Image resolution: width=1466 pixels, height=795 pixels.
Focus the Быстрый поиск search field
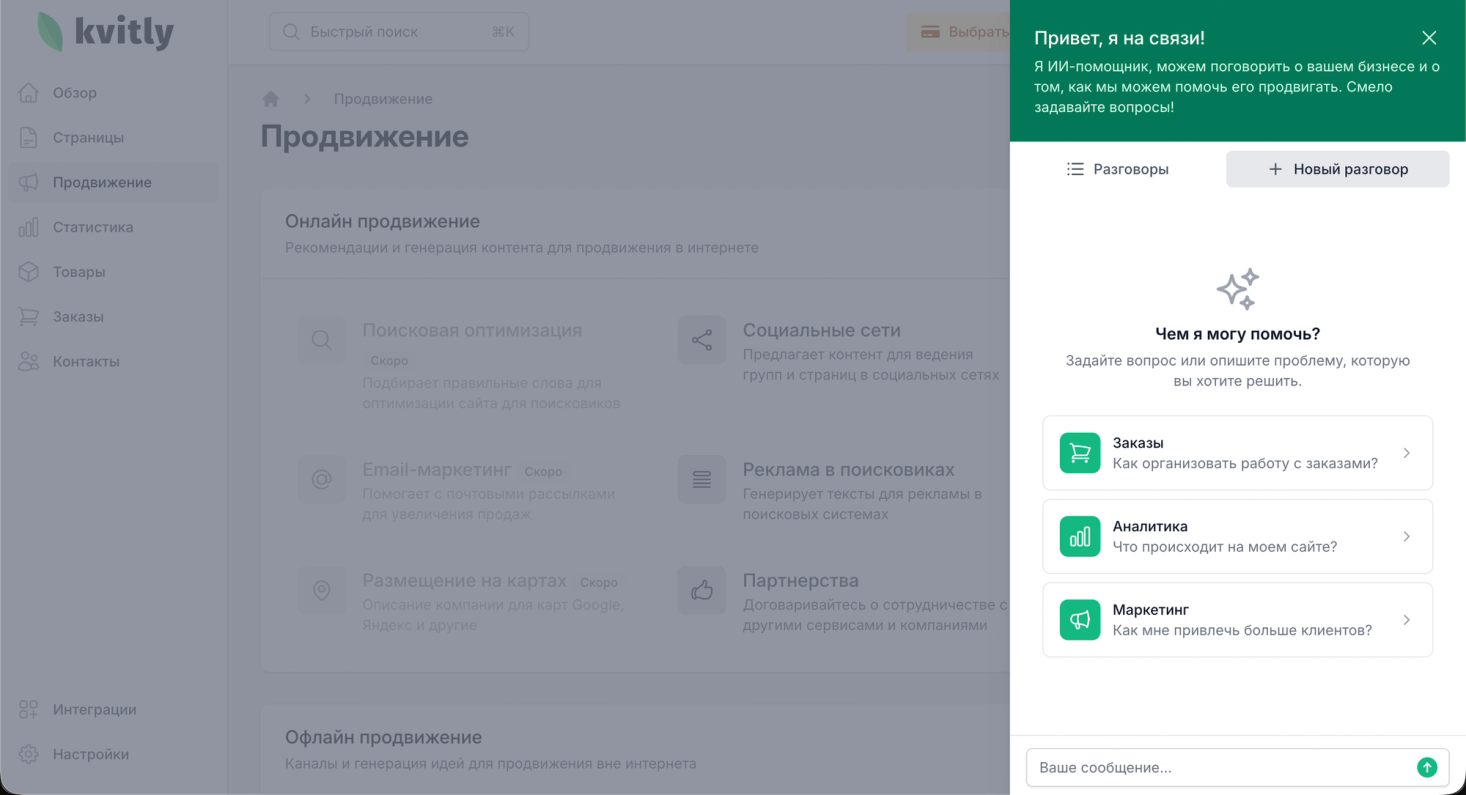point(399,32)
